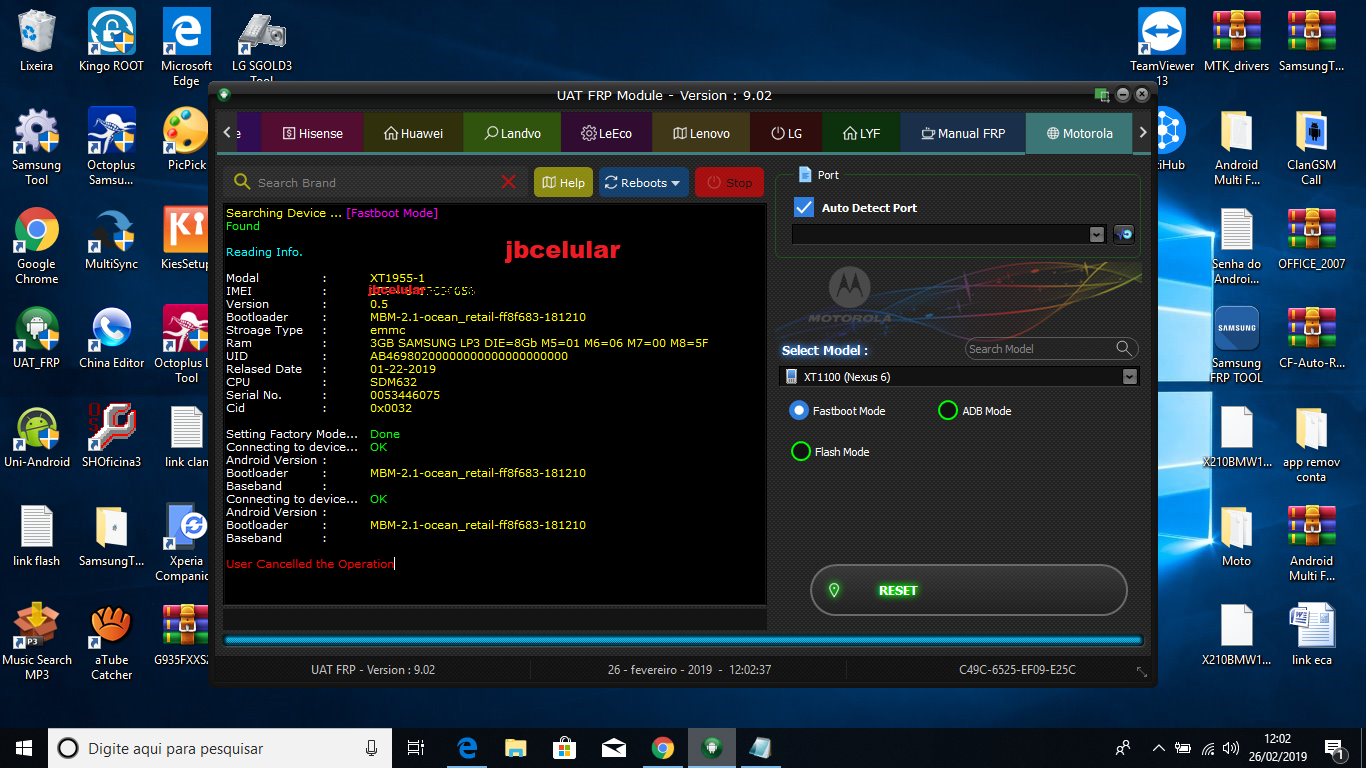Select the OFFICE_2007 archive on desktop
This screenshot has height=768, width=1366.
[x=1311, y=238]
